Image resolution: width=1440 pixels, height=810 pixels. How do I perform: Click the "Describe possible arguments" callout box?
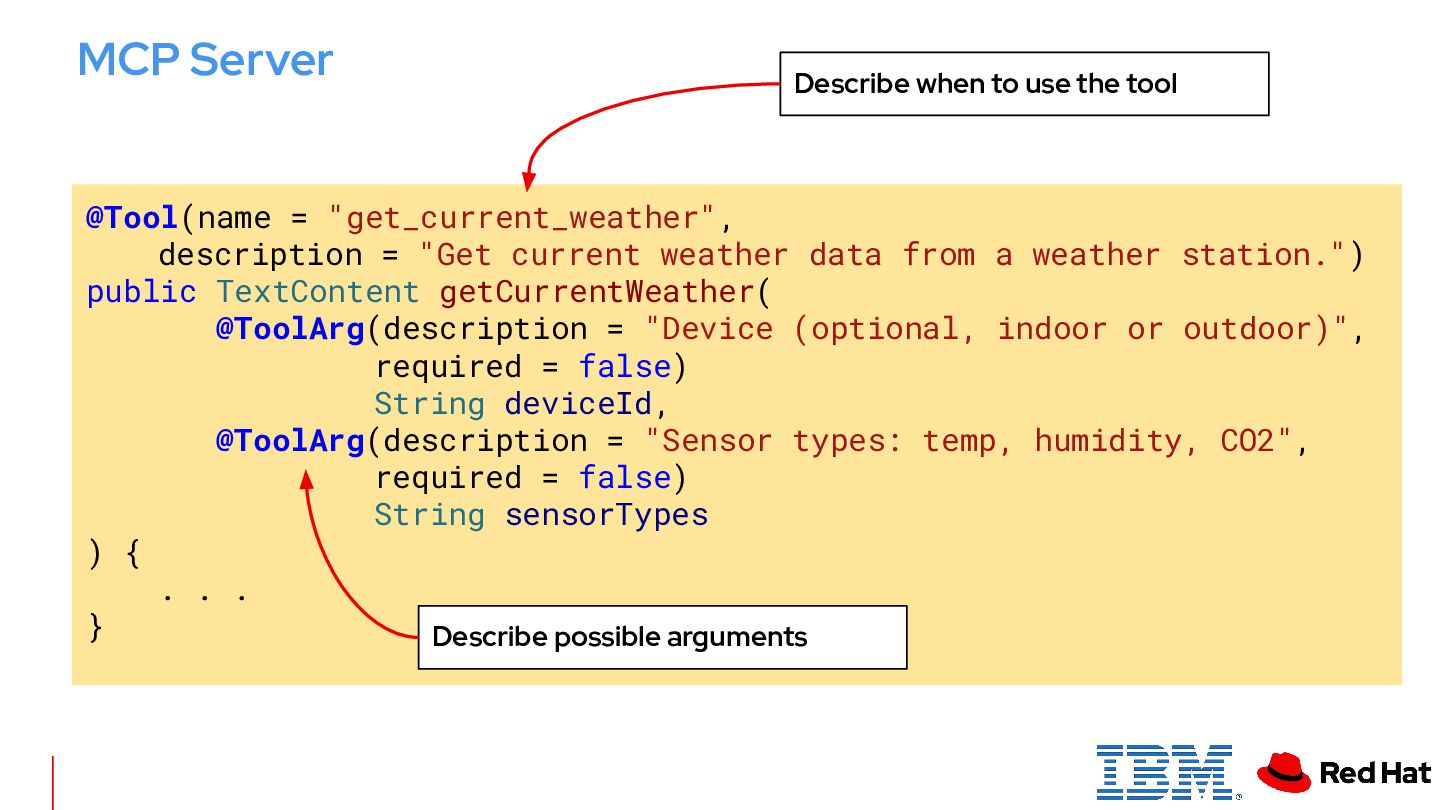(x=662, y=637)
